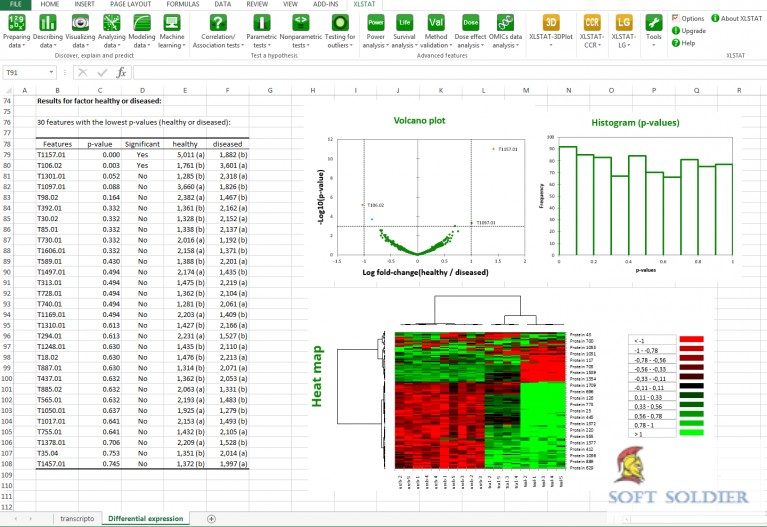Click the Select All corner triangle
This screenshot has height=527, width=767.
pyautogui.click(x=7, y=90)
